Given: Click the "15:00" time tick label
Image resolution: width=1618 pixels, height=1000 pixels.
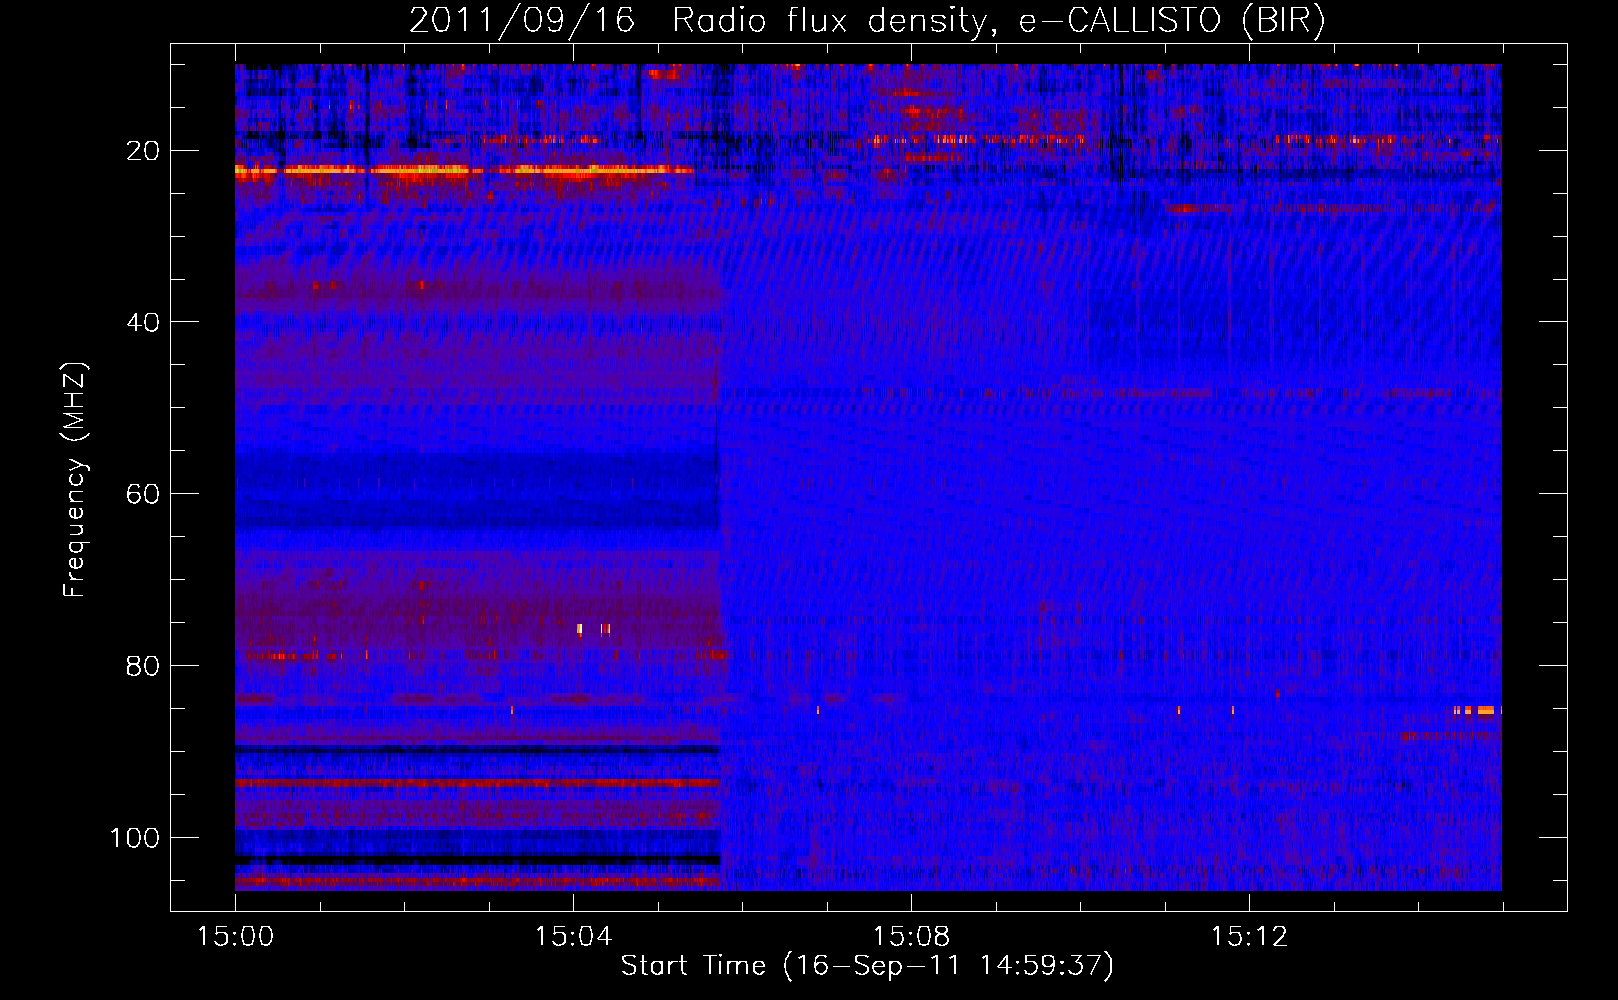Looking at the screenshot, I should click(x=235, y=937).
